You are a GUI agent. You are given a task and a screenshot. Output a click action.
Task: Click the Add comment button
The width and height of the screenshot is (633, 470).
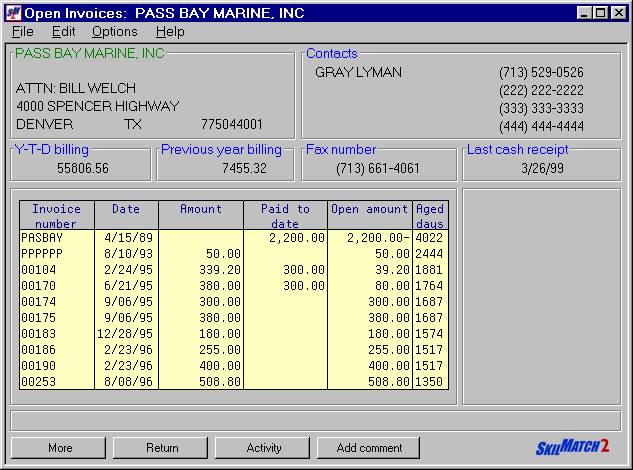pyautogui.click(x=369, y=448)
